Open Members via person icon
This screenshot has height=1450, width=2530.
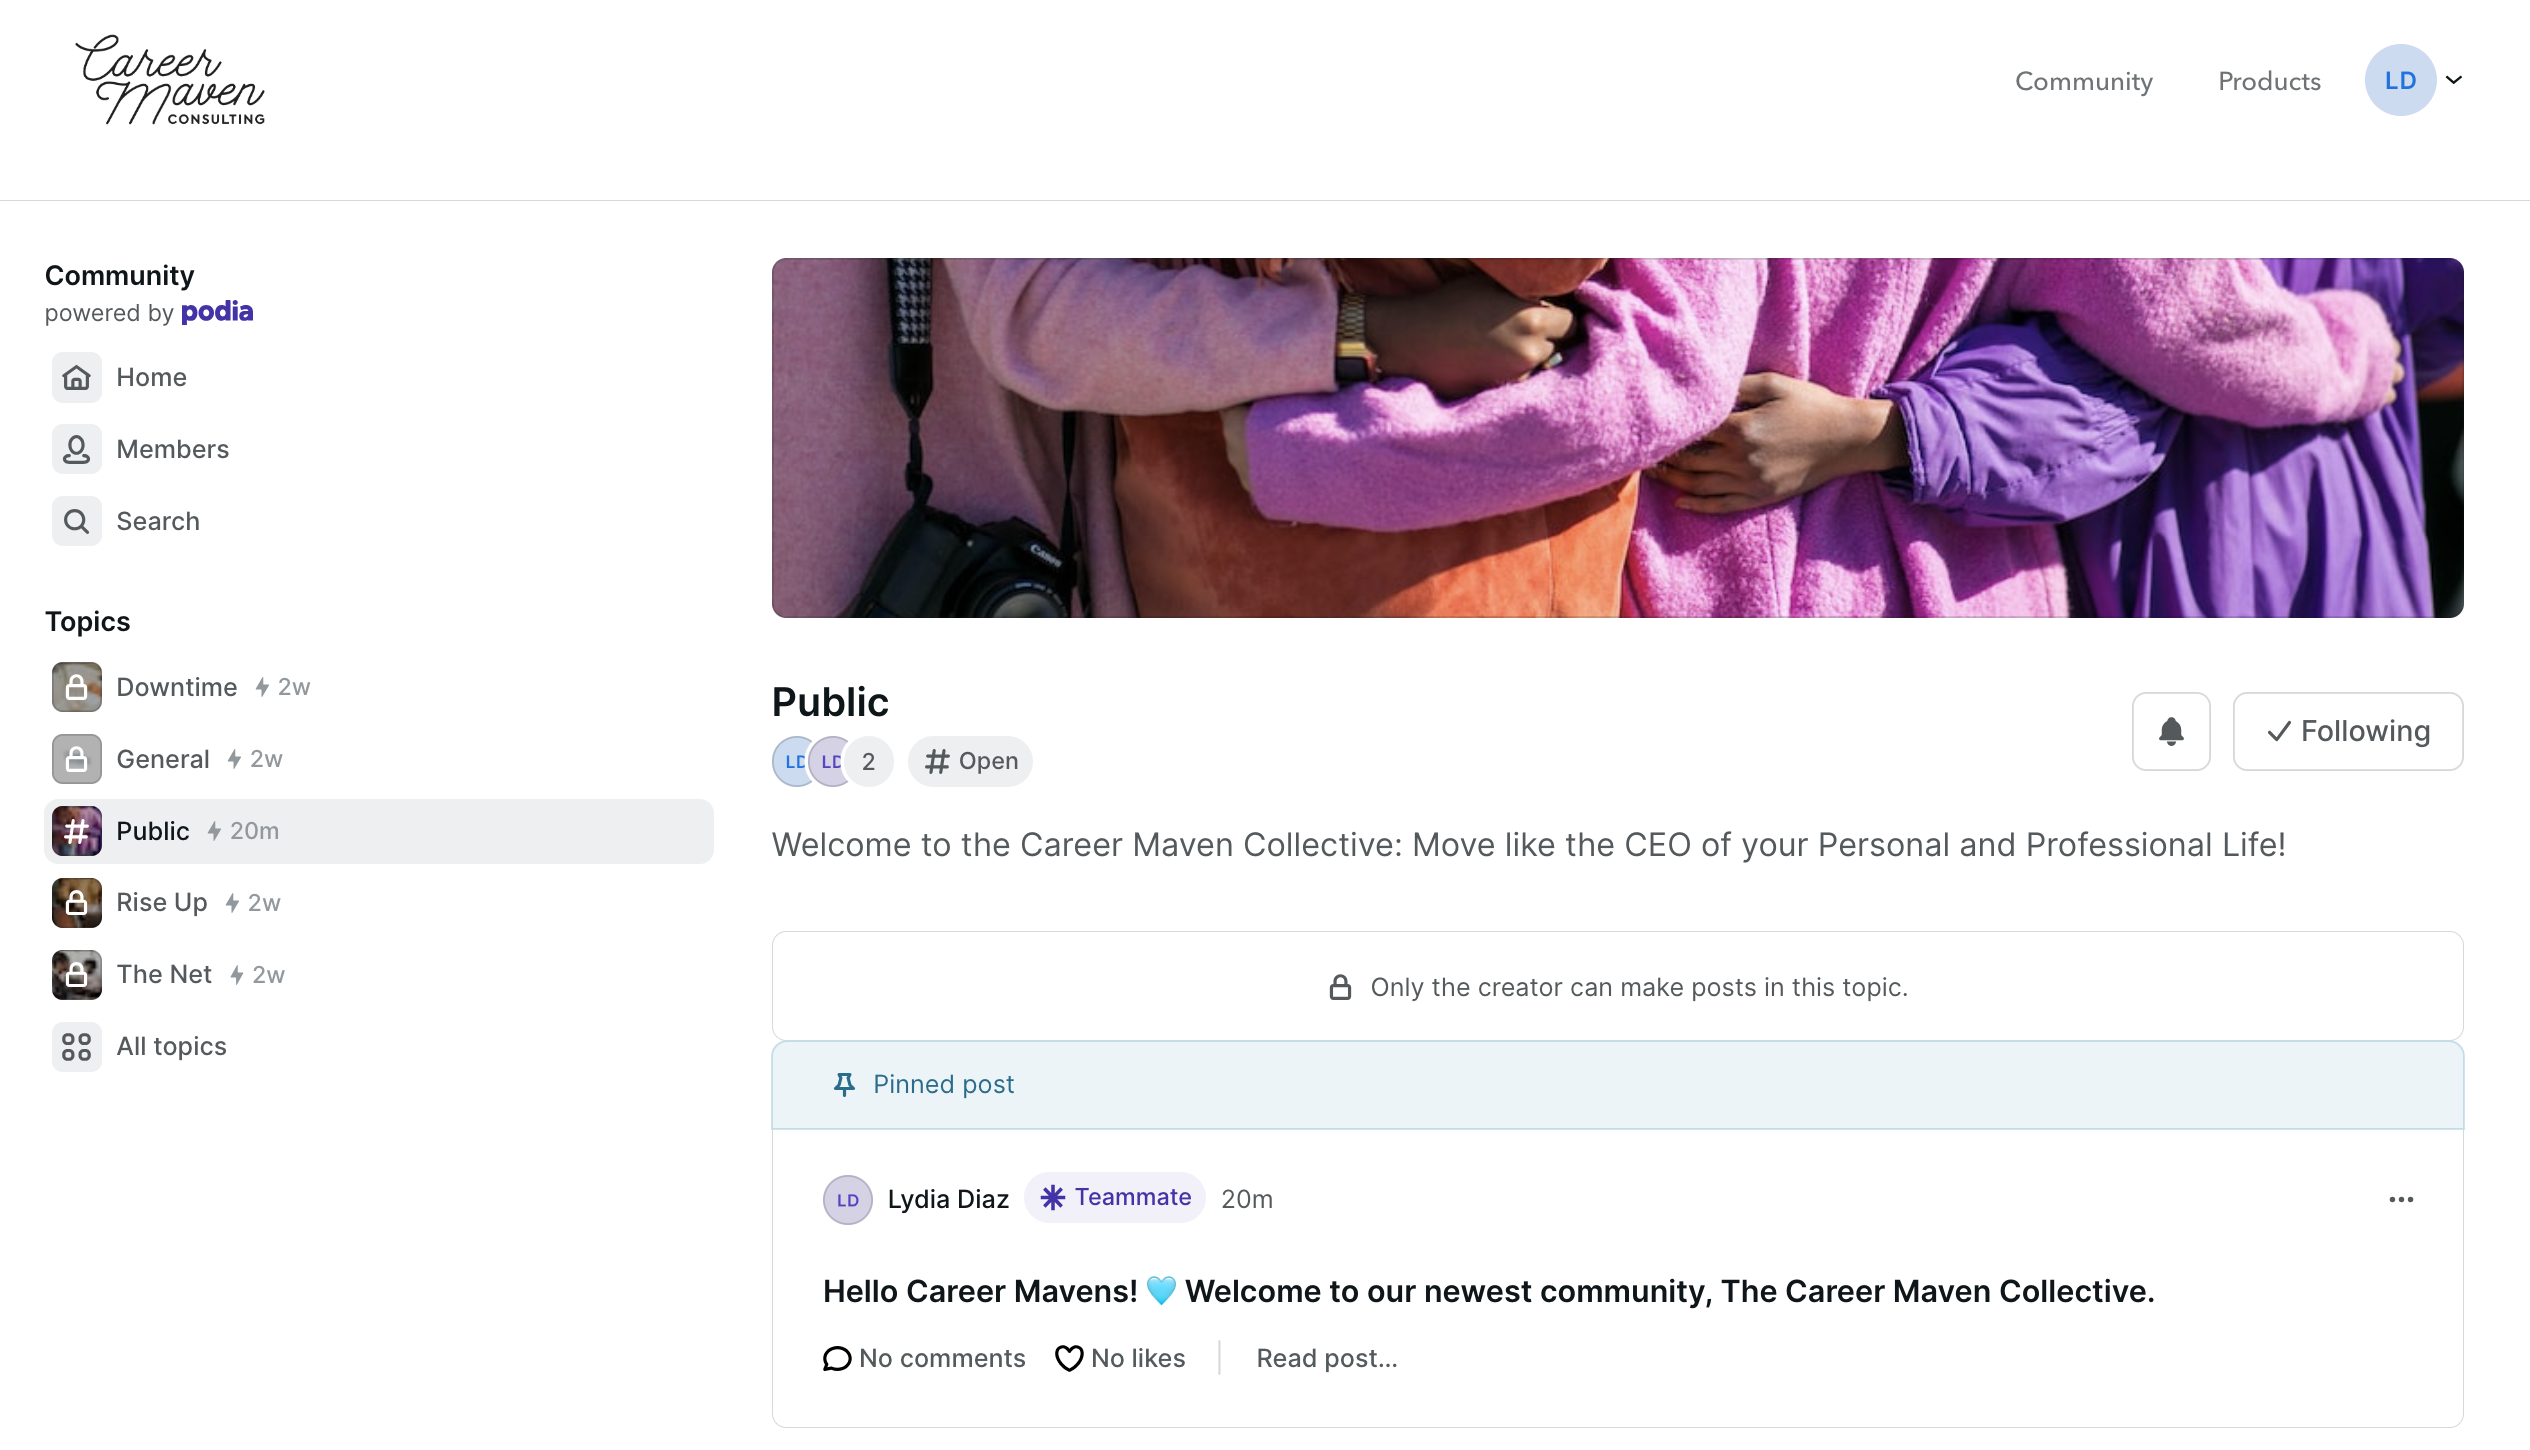(x=76, y=450)
